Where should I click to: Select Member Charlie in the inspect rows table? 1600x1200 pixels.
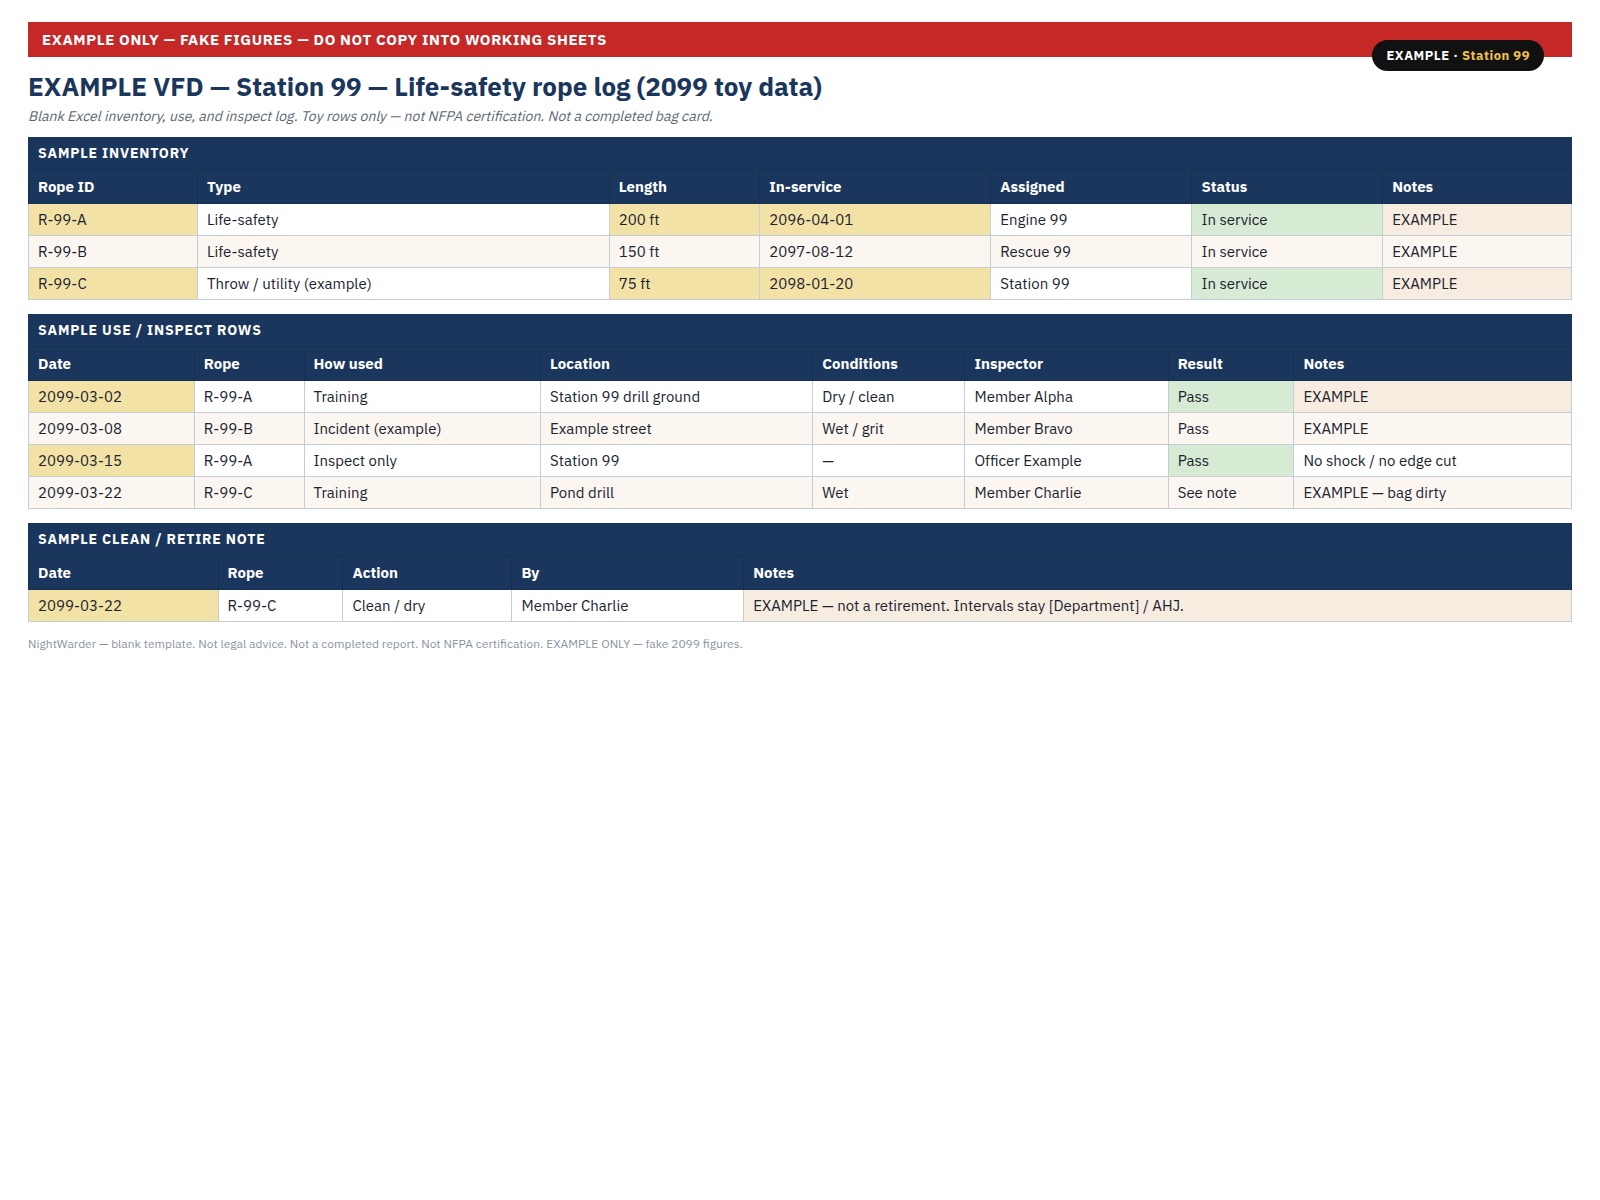point(1067,493)
